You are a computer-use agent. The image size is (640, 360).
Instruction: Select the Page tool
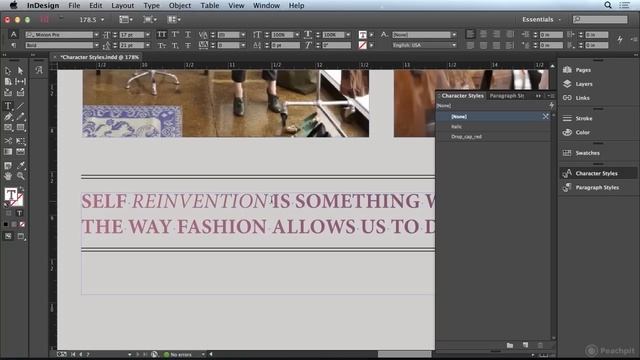[x=8, y=82]
